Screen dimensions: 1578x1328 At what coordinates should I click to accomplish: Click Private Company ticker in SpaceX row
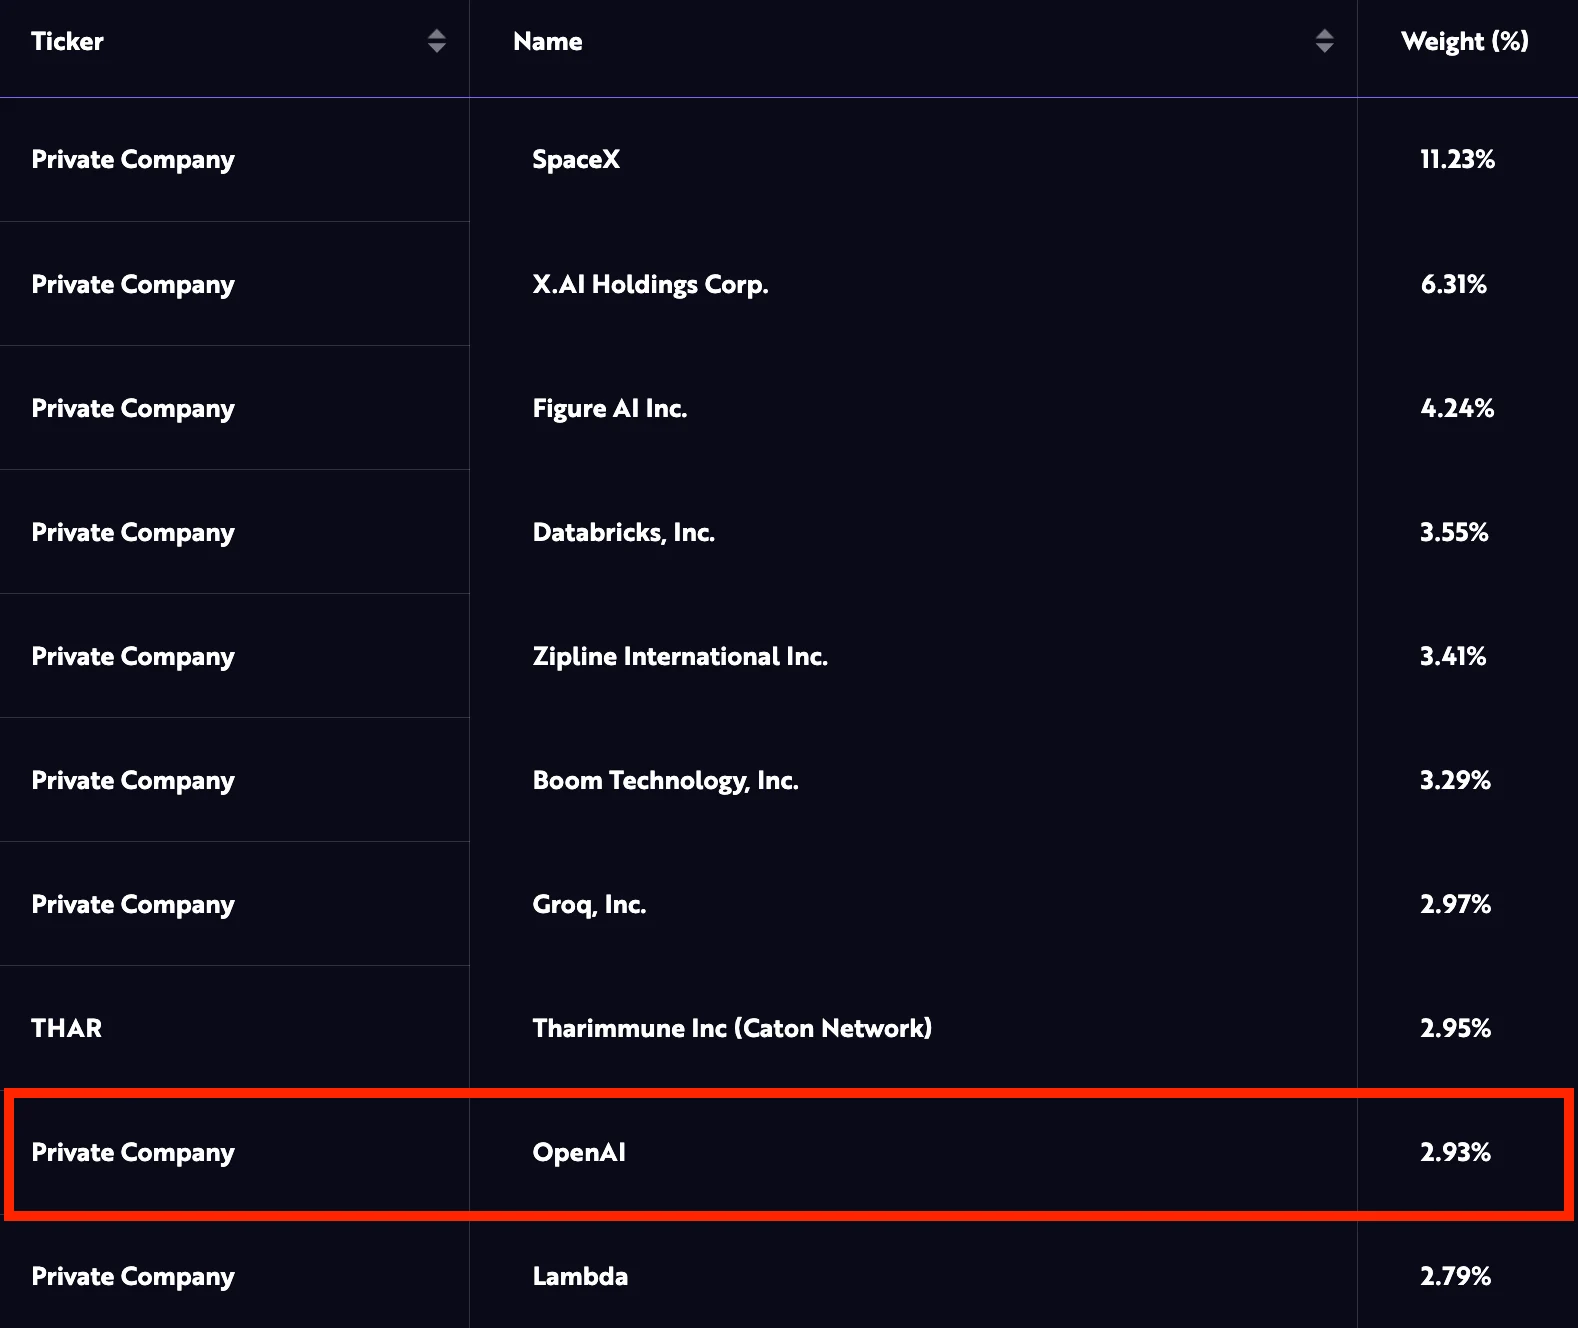tap(133, 160)
